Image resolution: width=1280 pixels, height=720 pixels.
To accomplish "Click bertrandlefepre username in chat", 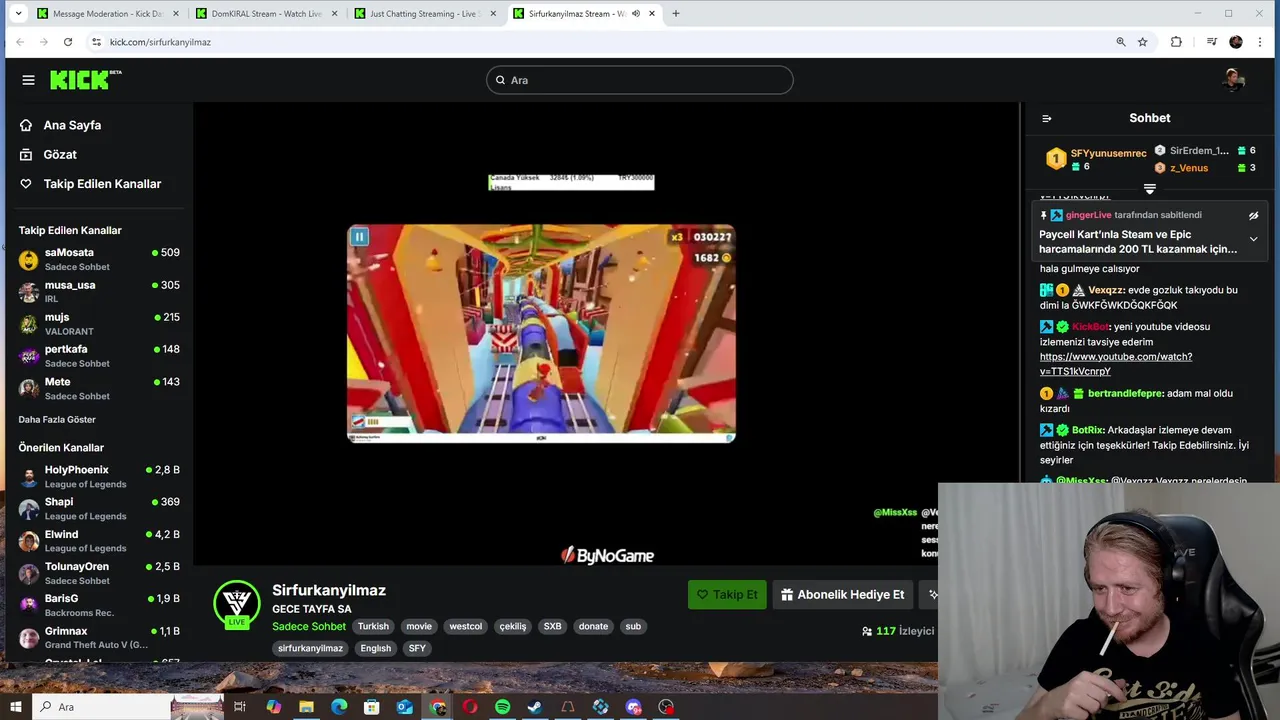I will pyautogui.click(x=1126, y=394).
